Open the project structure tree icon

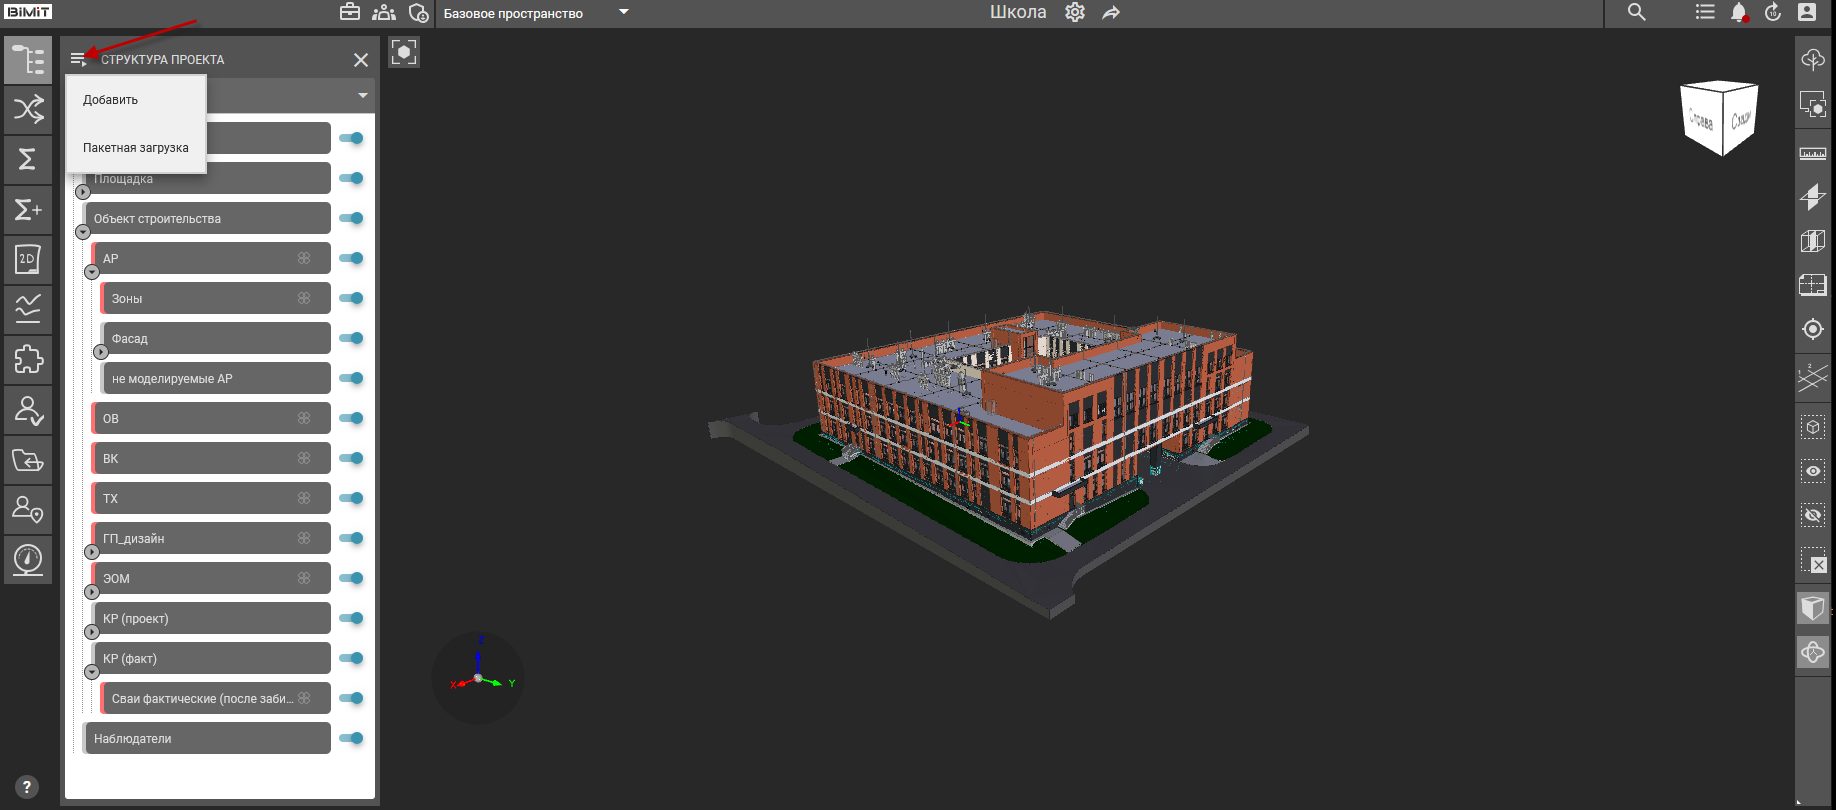pos(28,60)
